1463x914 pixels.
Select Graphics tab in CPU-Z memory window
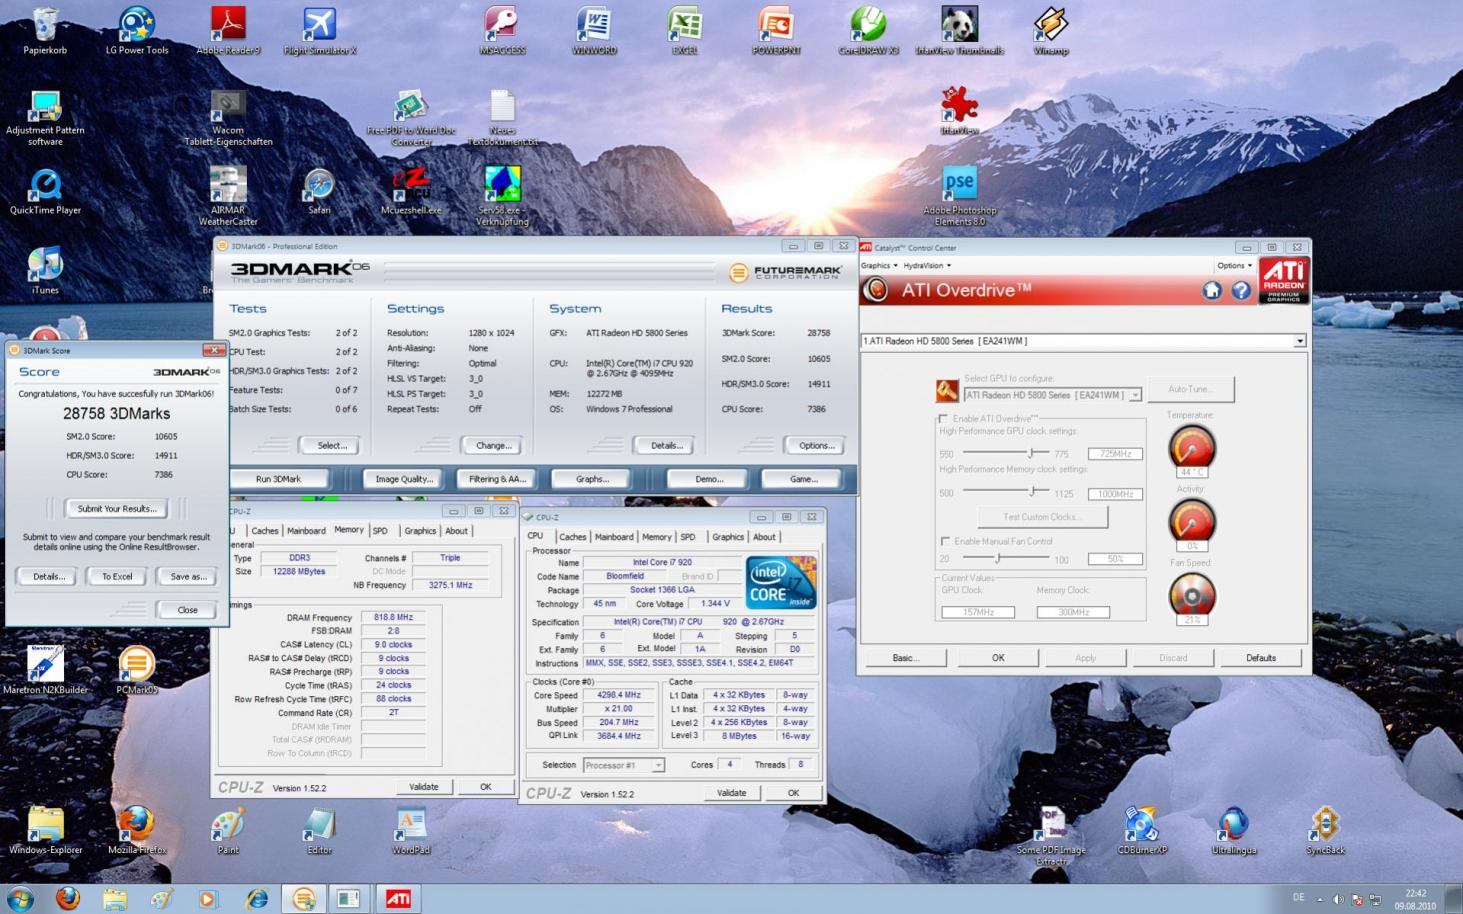pyautogui.click(x=420, y=531)
